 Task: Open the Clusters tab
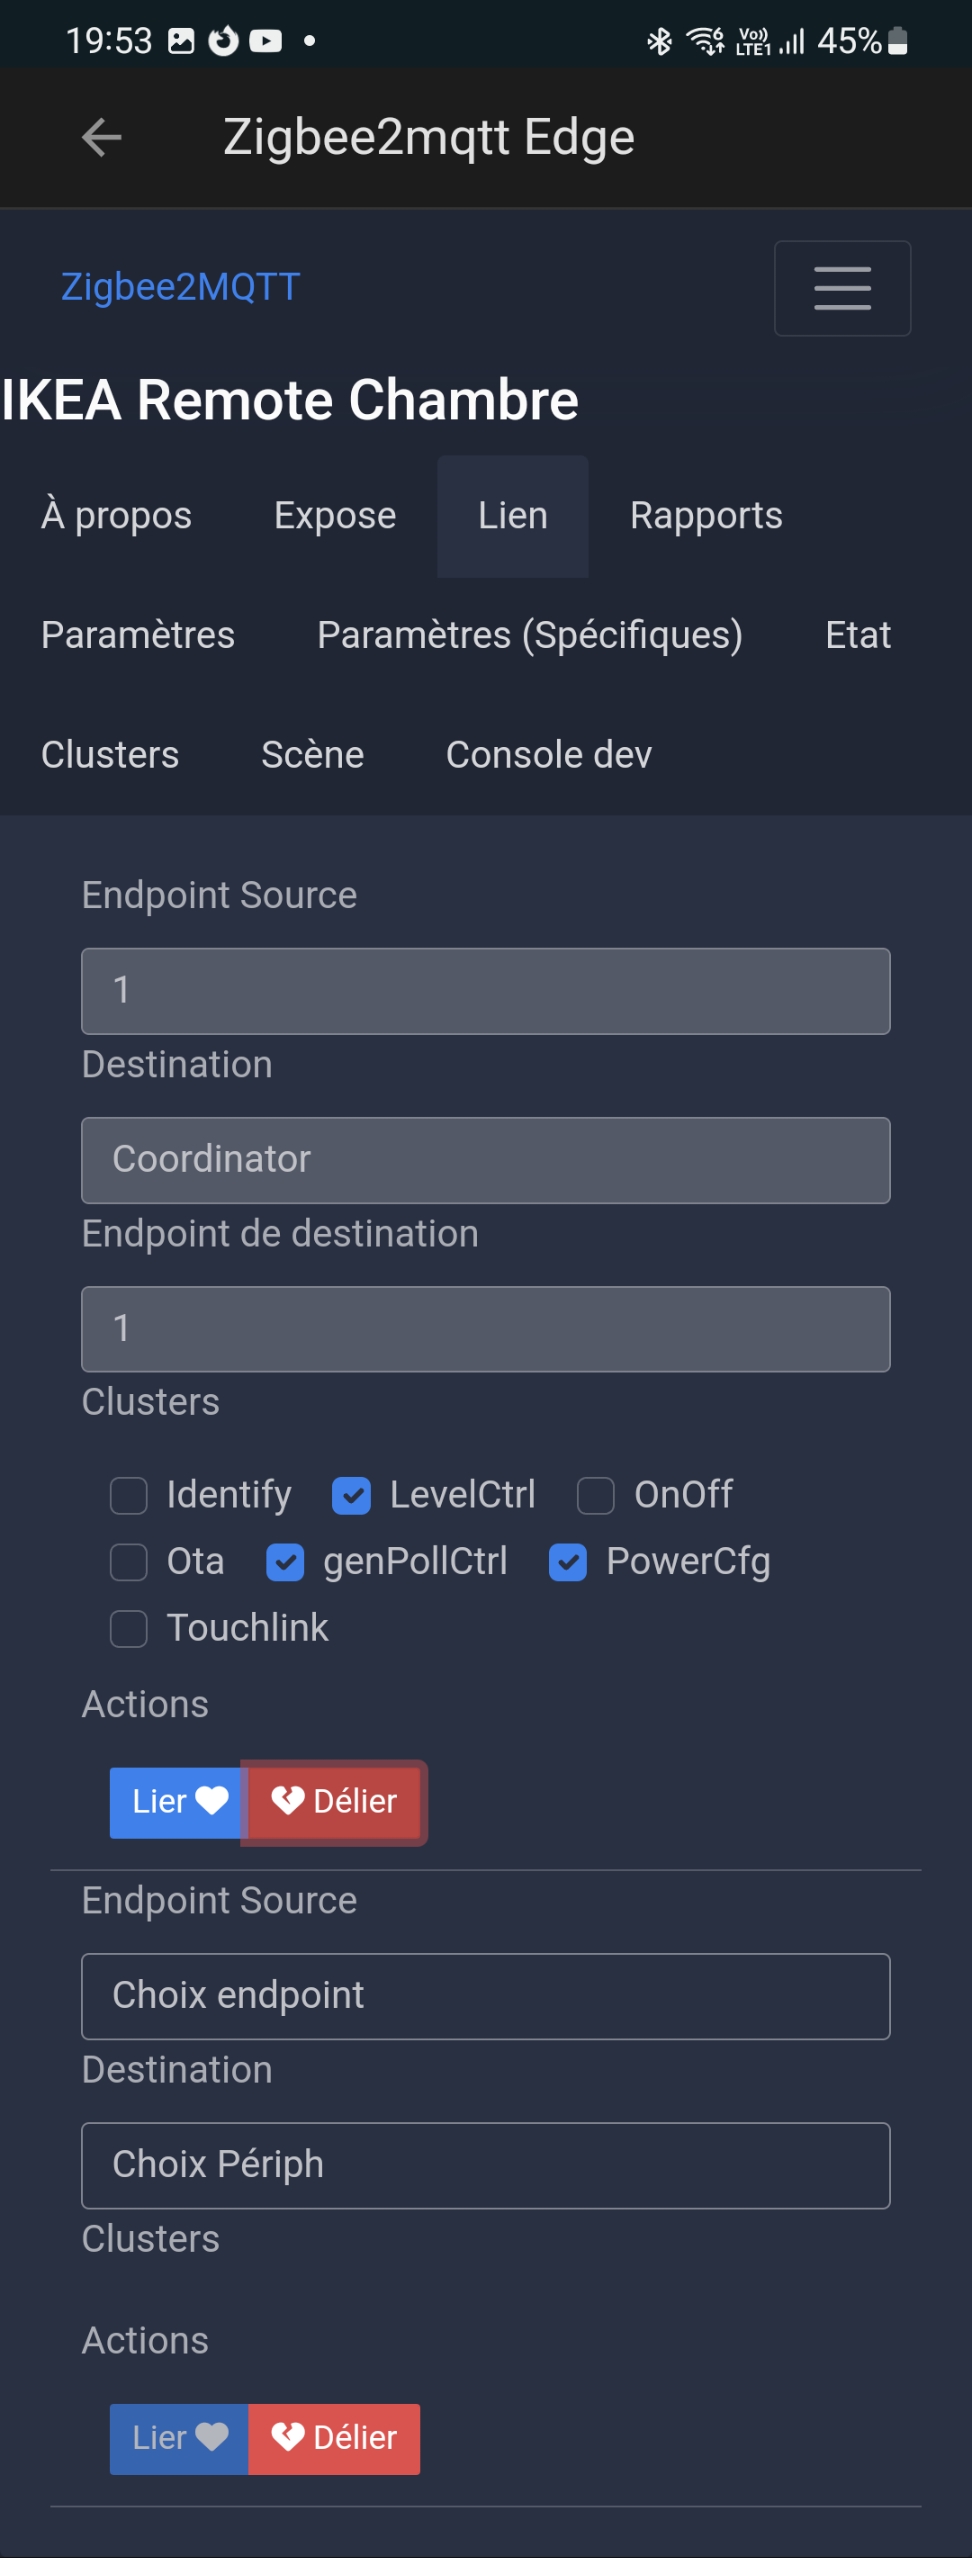[110, 755]
